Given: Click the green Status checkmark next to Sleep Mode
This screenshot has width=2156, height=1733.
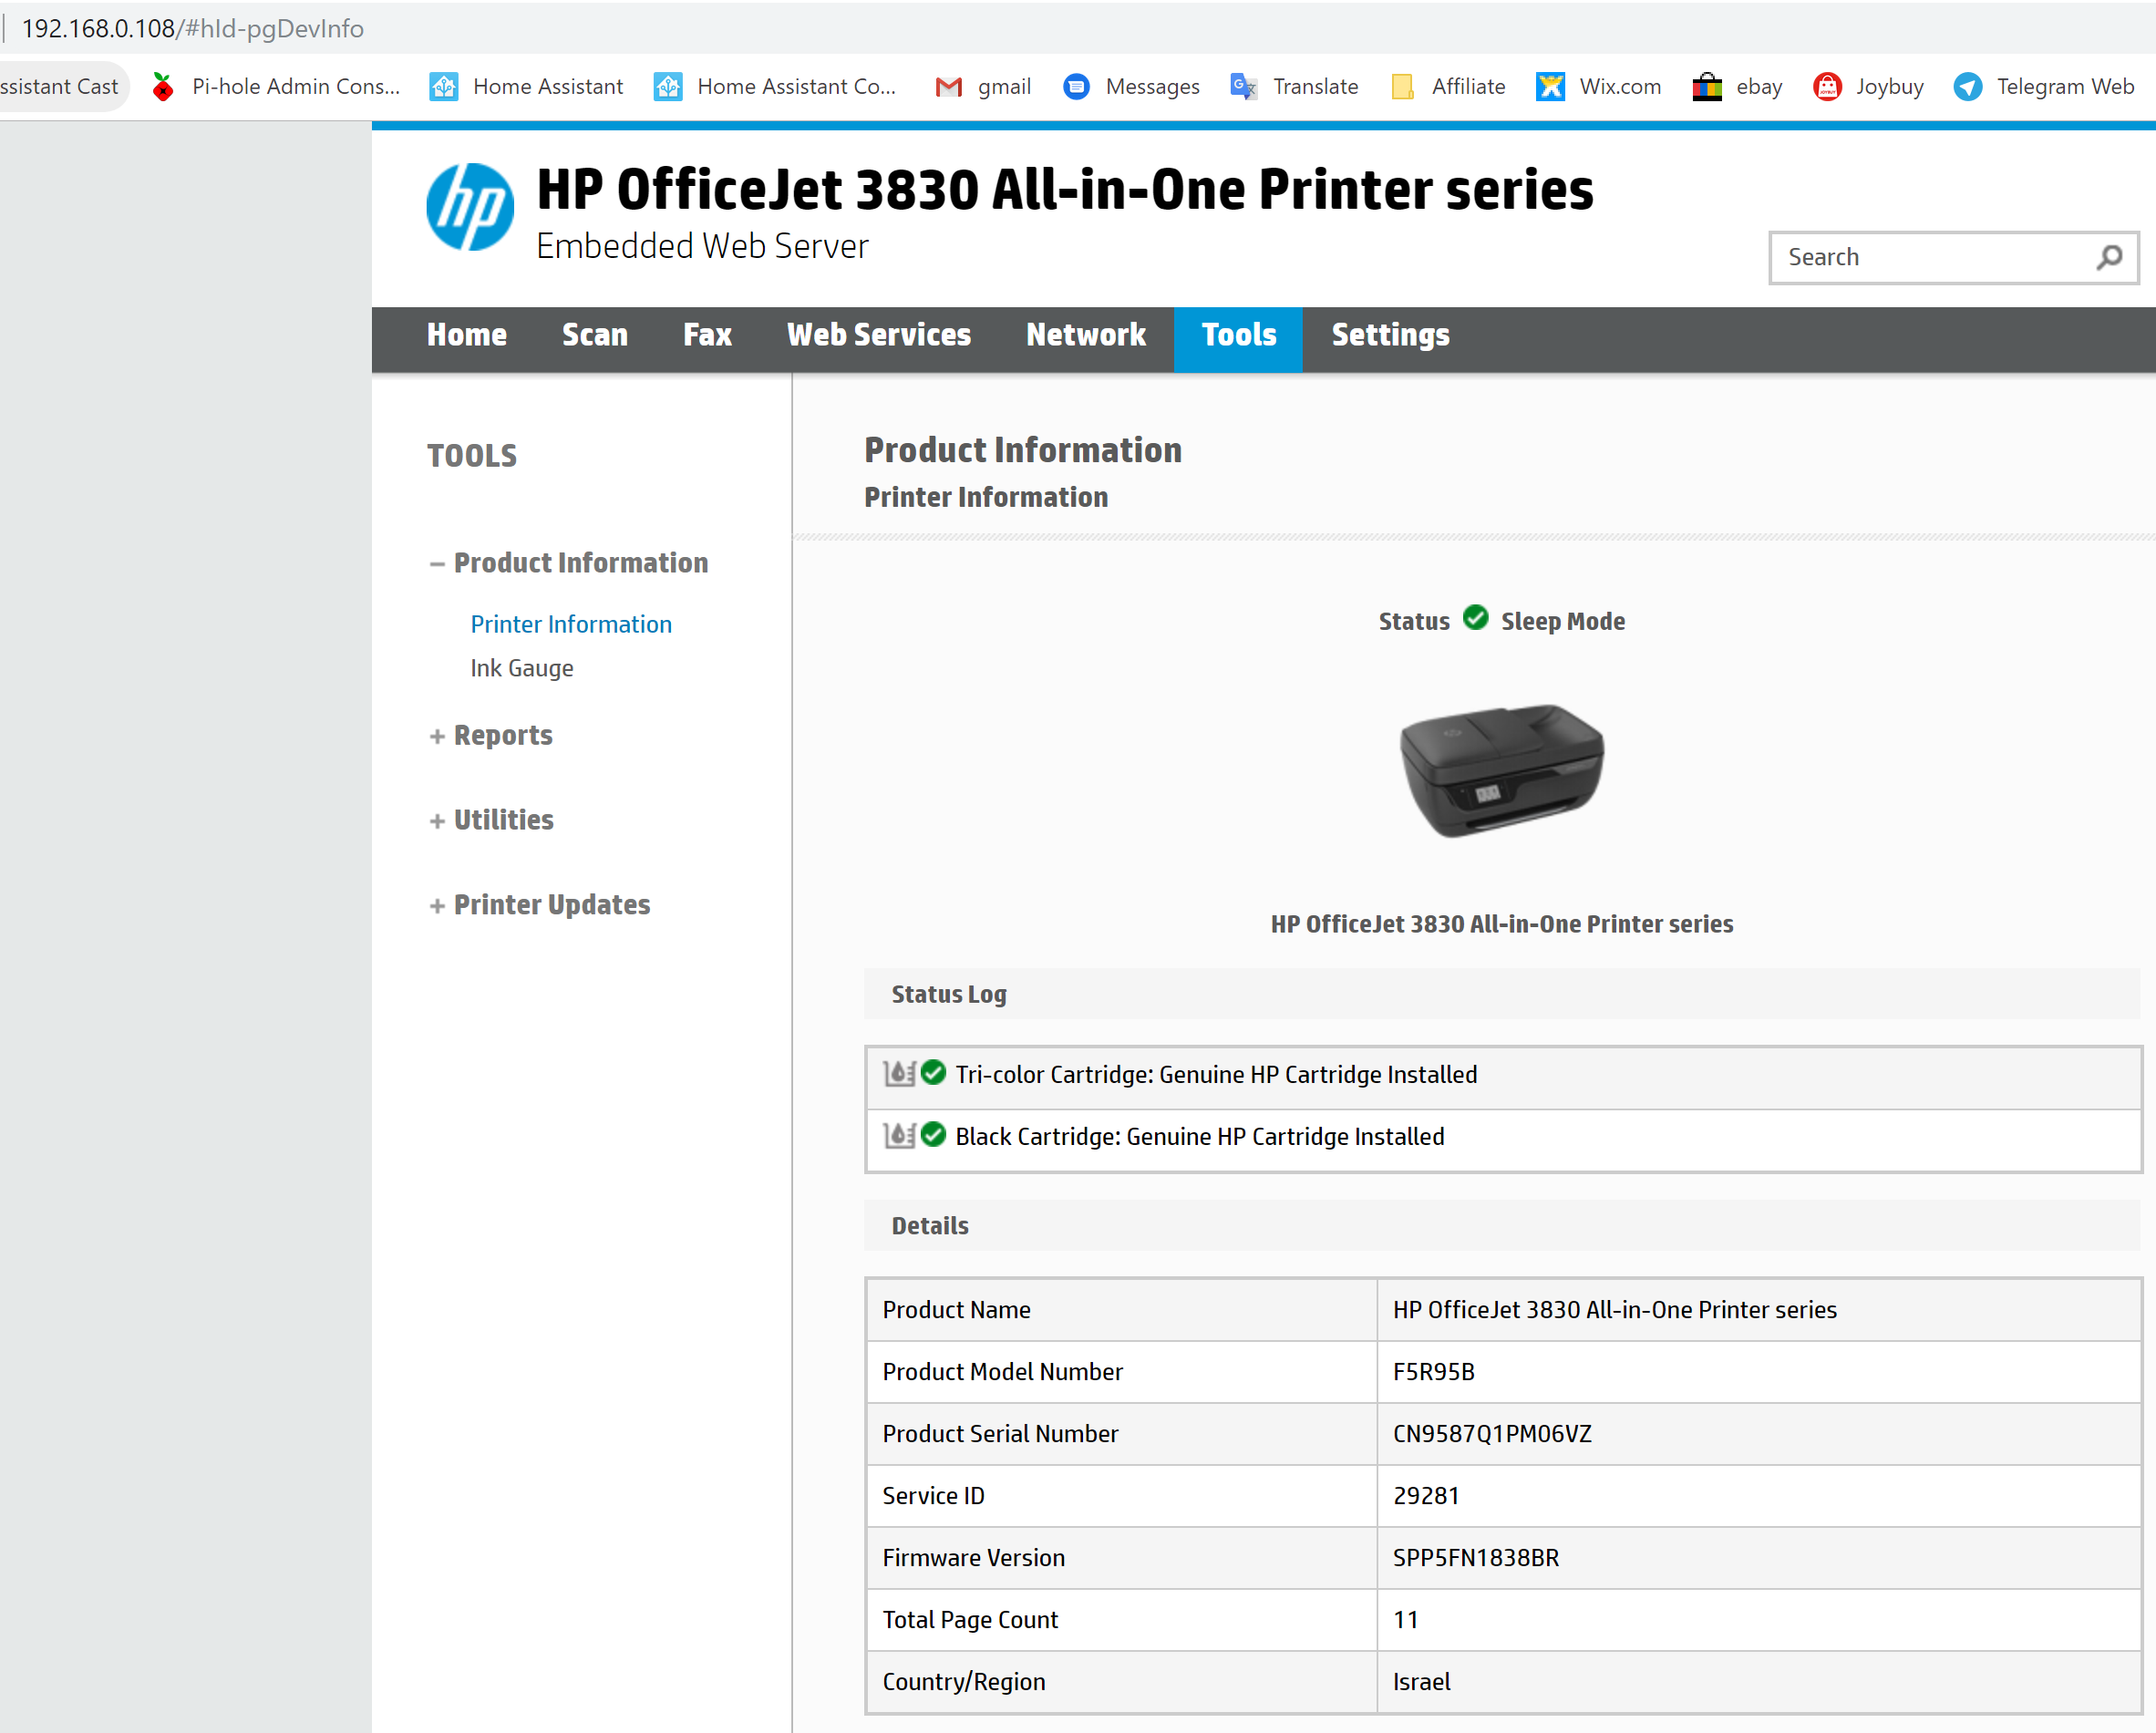Looking at the screenshot, I should (x=1475, y=619).
